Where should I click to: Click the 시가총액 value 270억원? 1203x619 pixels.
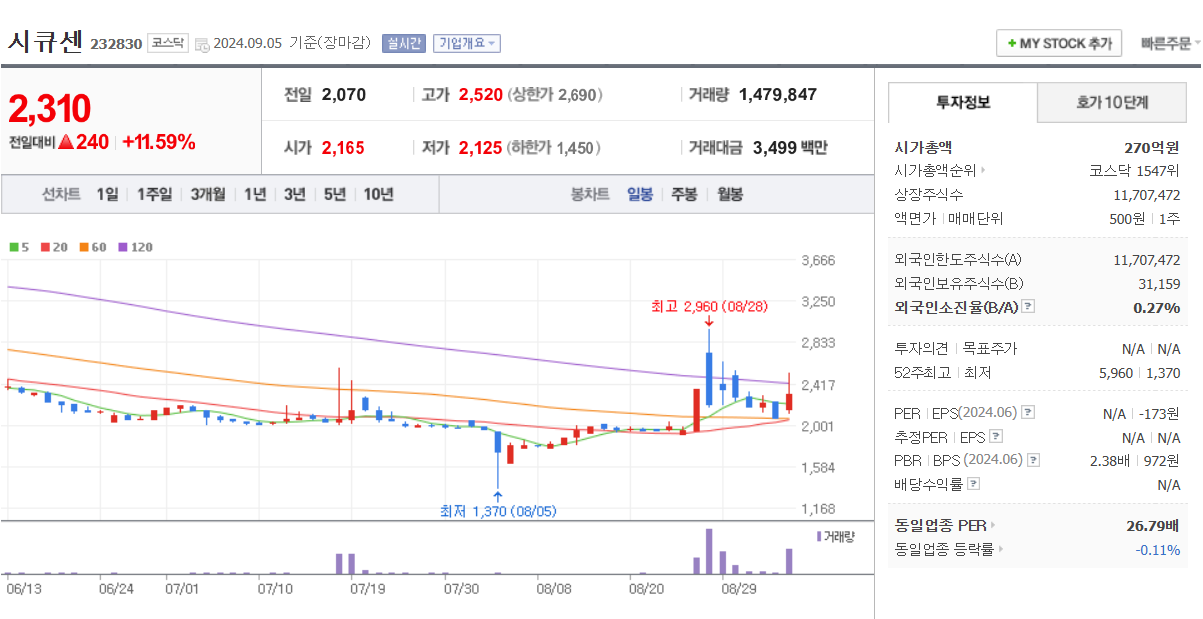click(1152, 147)
